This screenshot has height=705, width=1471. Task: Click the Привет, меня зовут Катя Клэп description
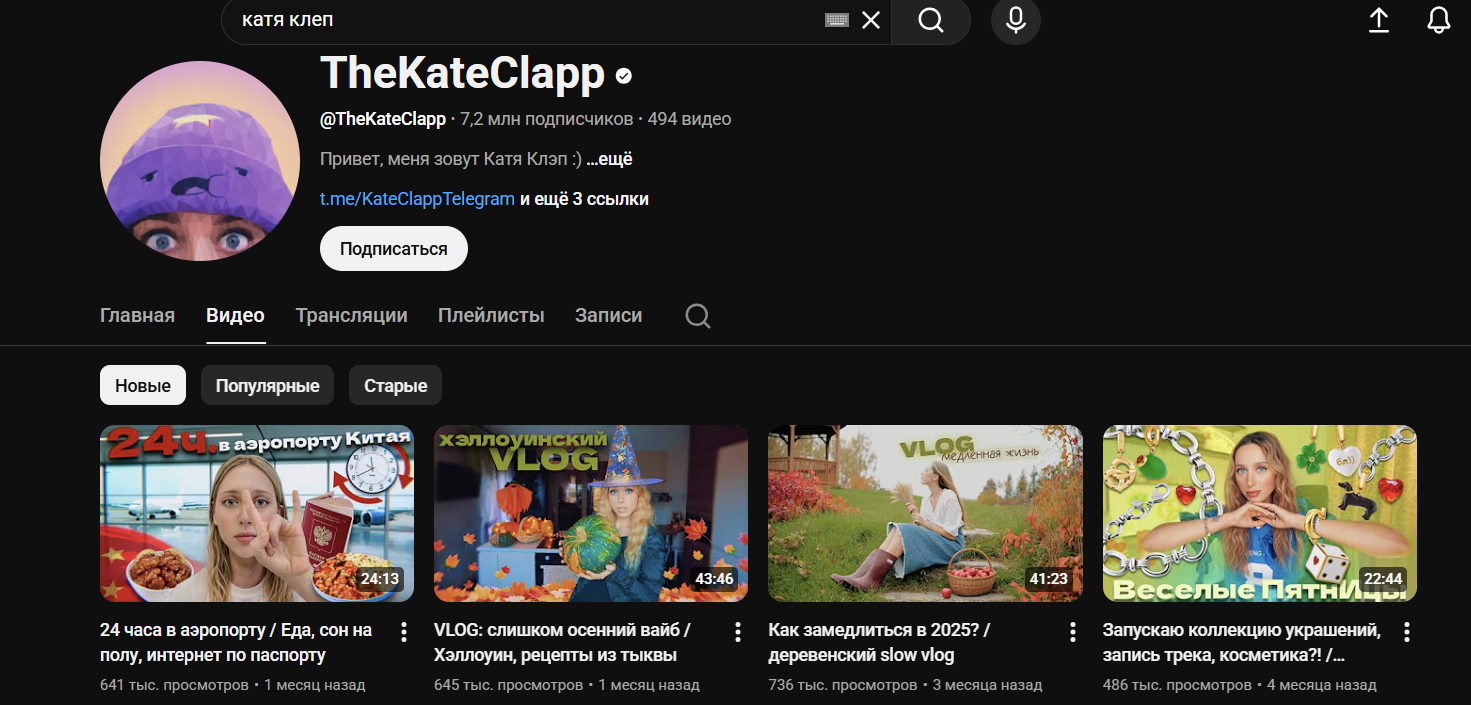click(451, 159)
